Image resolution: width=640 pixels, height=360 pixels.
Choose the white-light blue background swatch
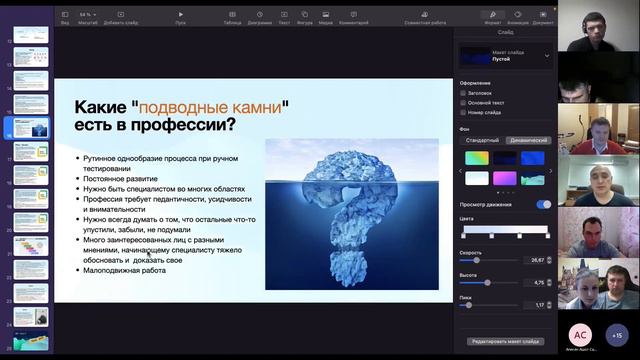tap(477, 178)
